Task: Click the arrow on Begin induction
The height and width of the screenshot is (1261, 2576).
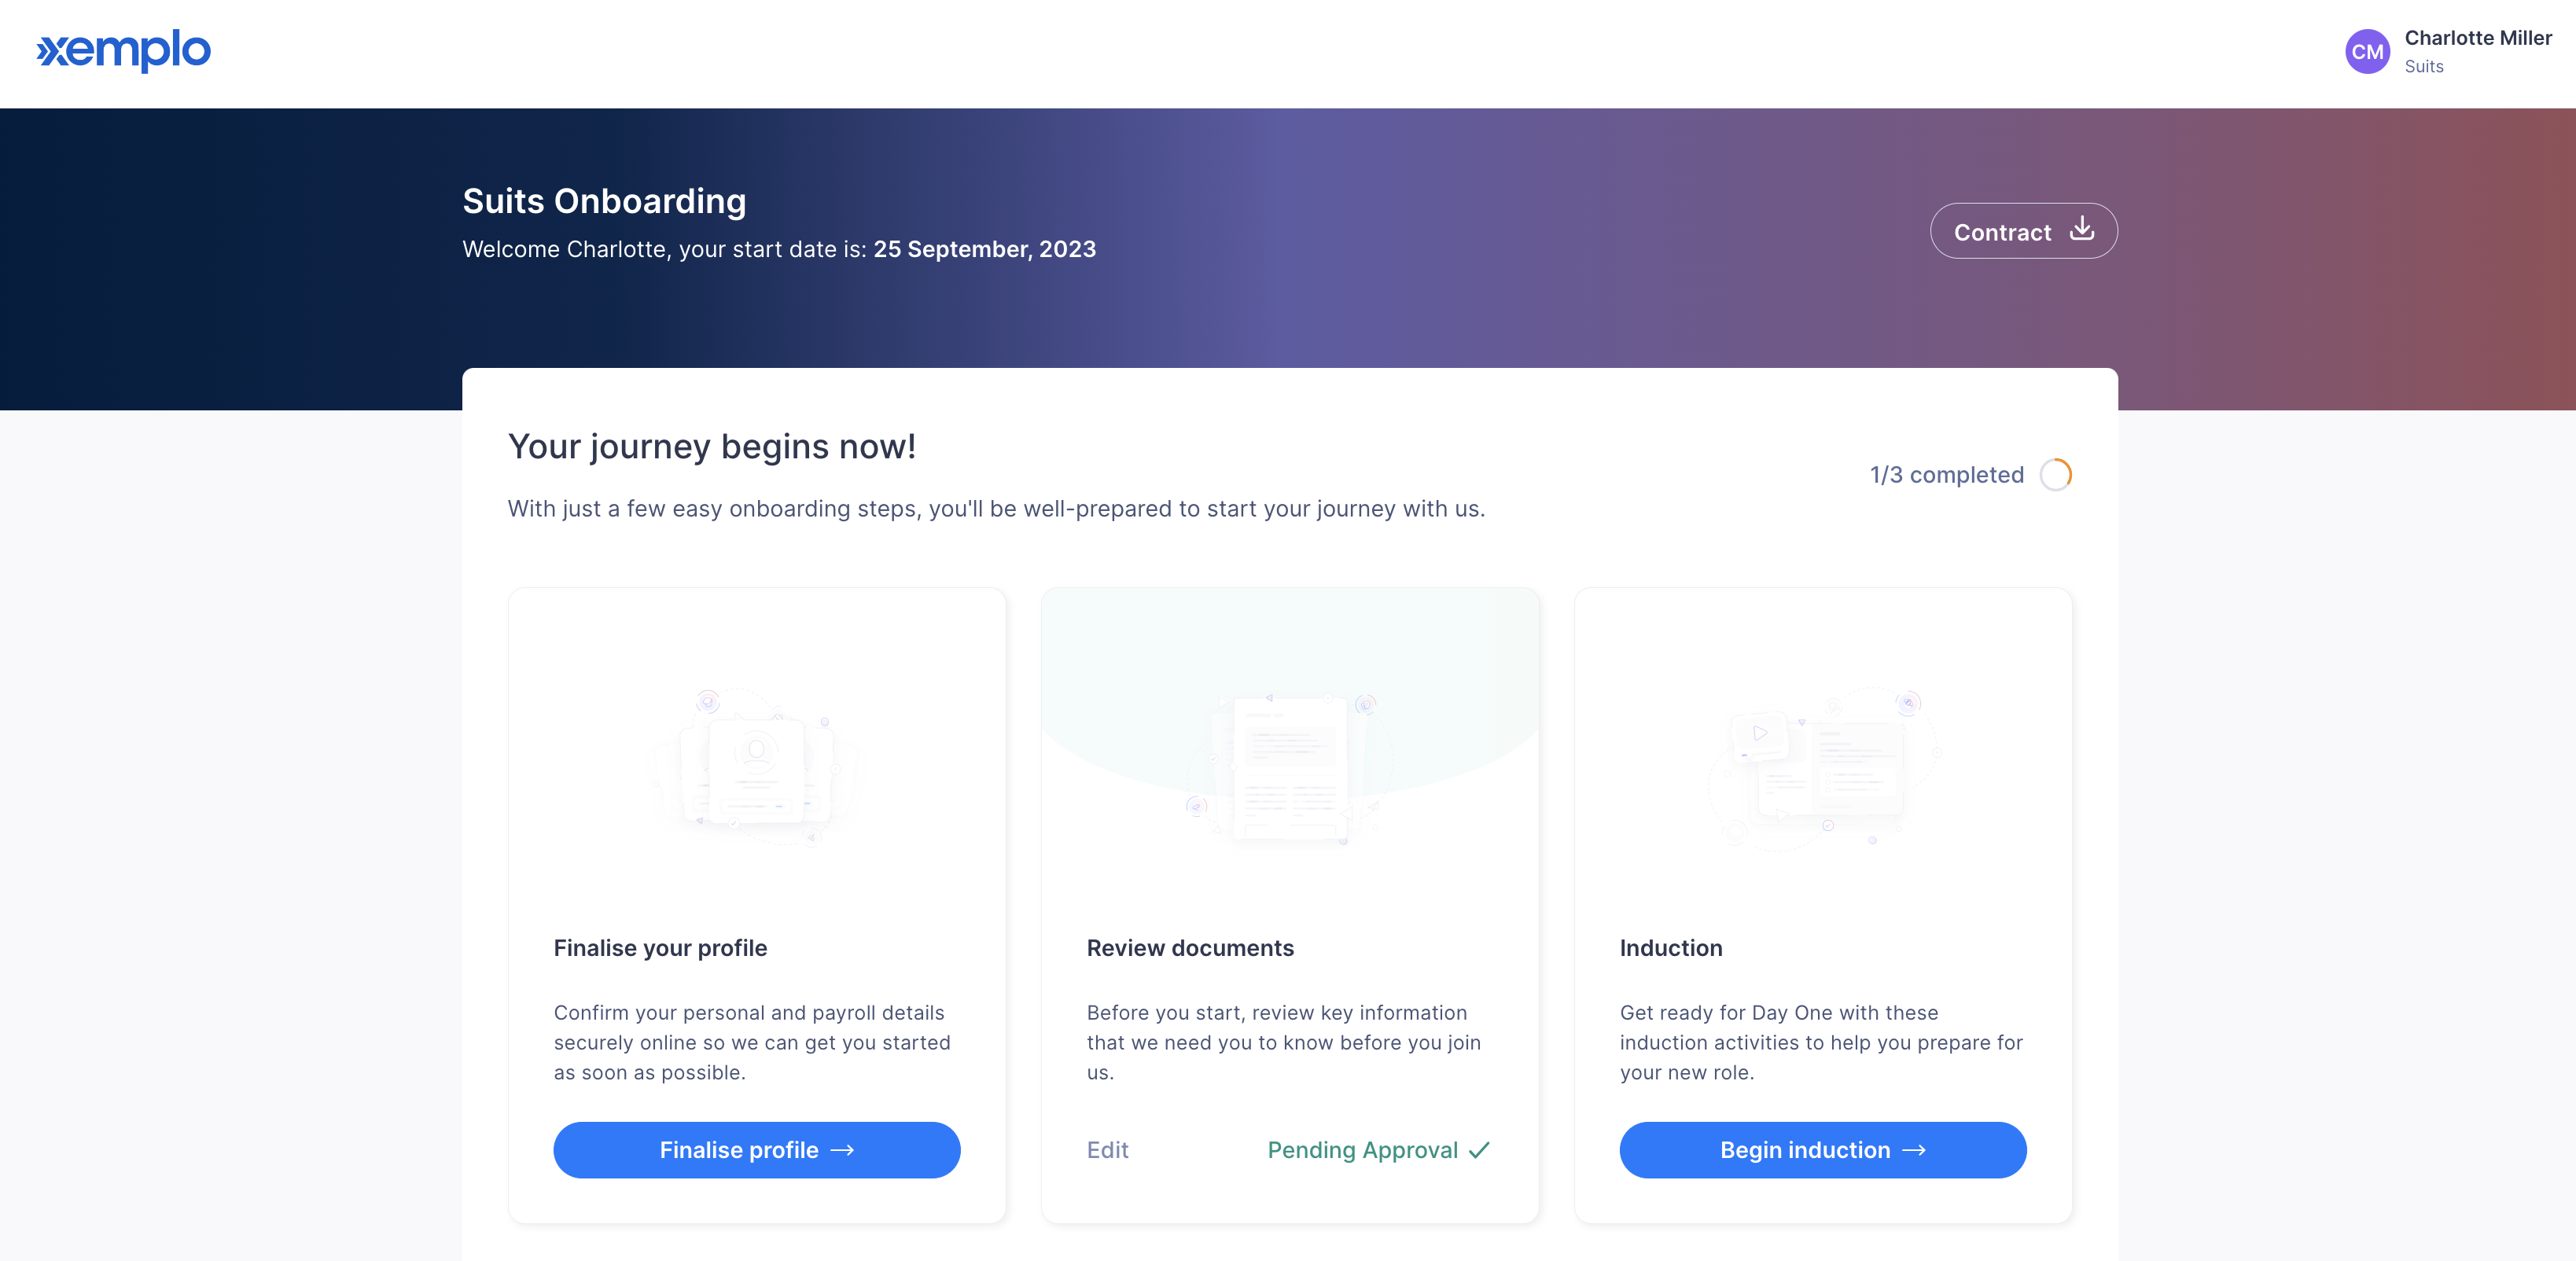Action: point(1914,1150)
